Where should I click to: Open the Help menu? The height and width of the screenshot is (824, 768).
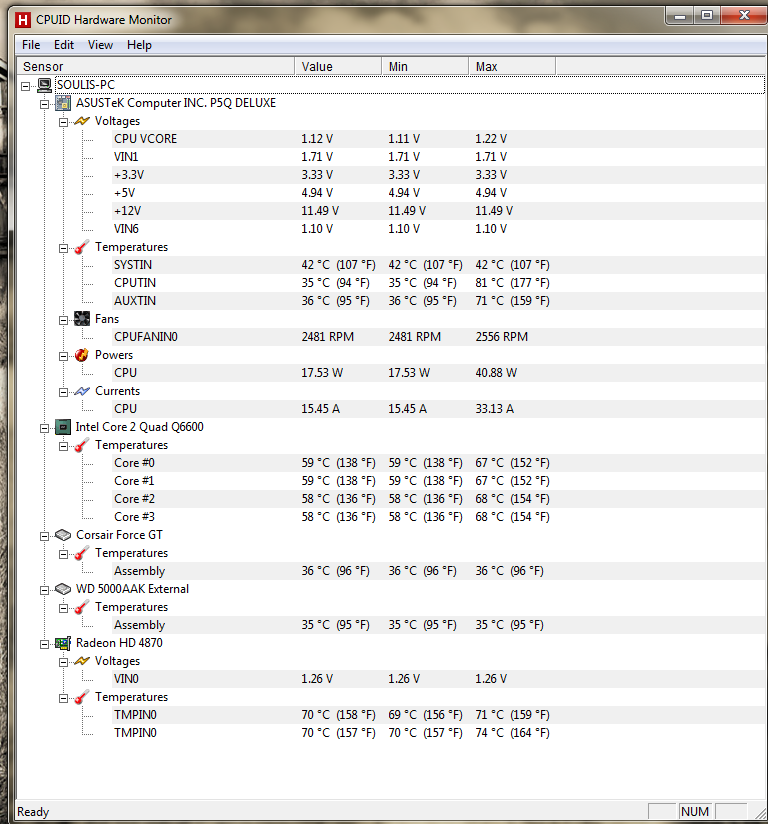139,45
